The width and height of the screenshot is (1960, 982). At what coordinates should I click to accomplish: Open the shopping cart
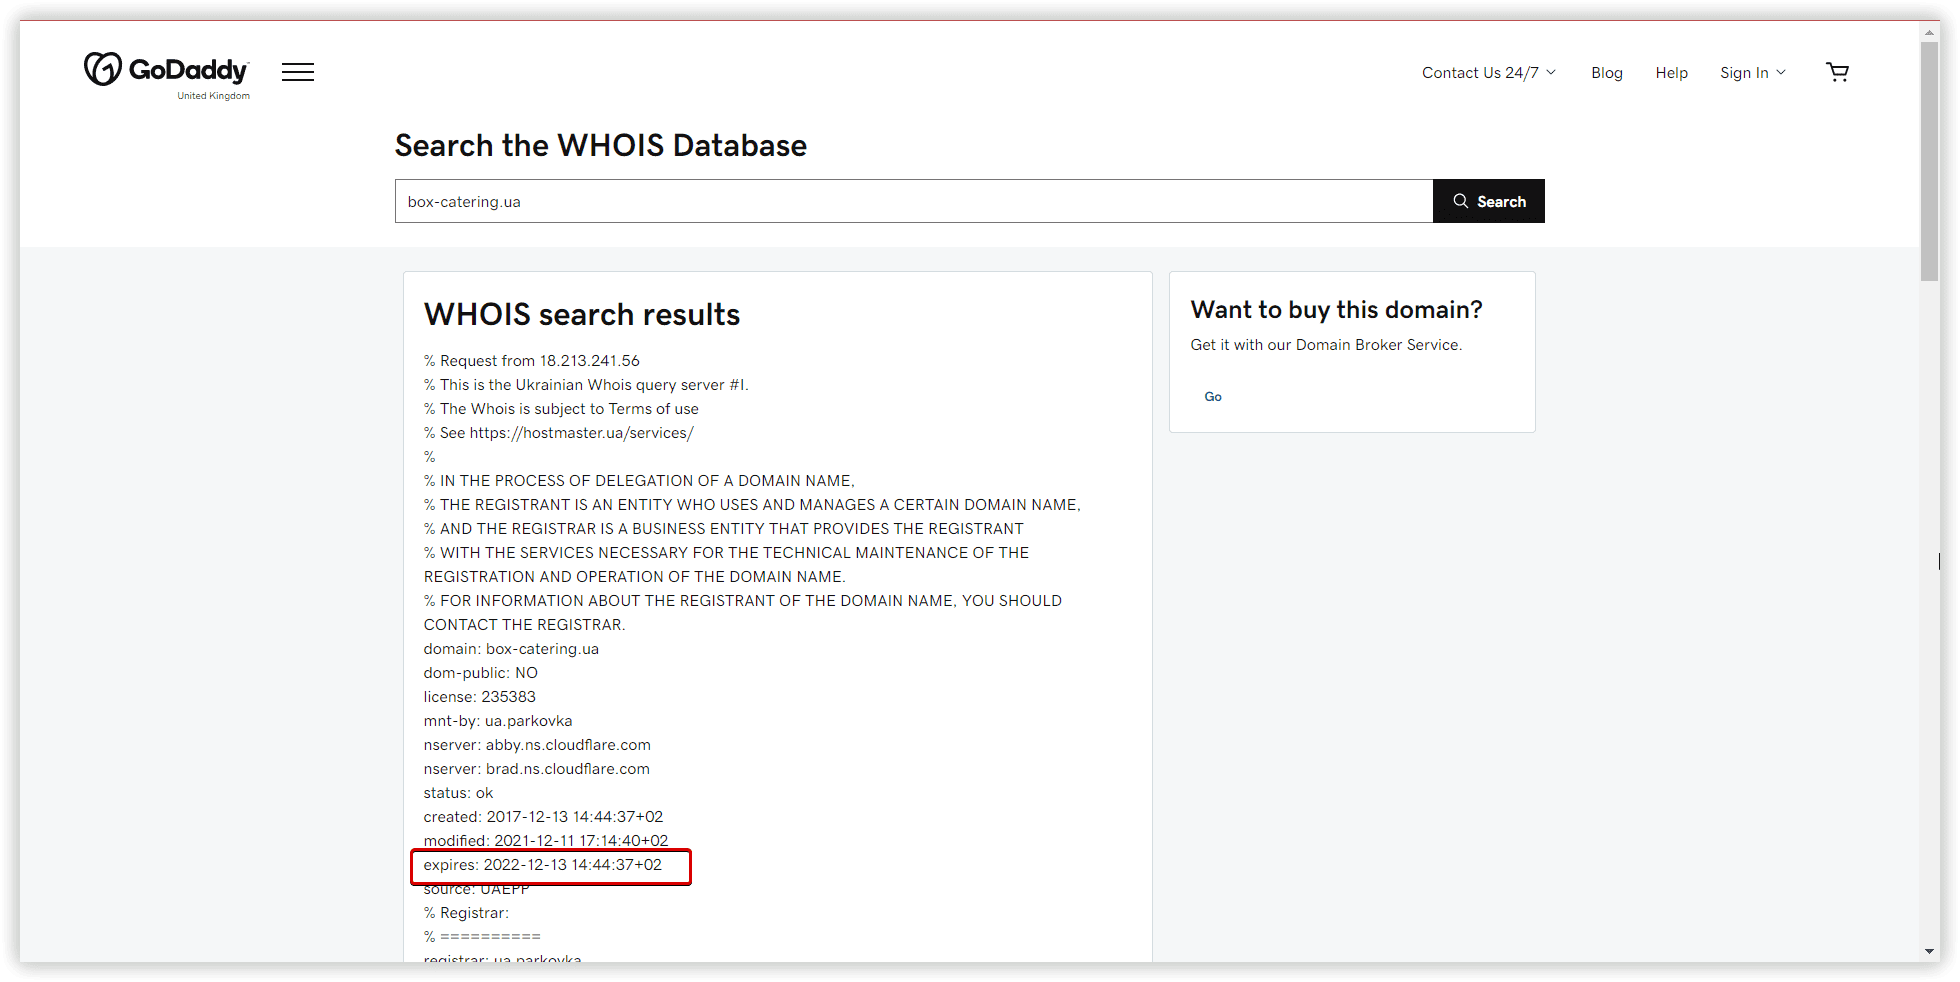click(x=1837, y=72)
